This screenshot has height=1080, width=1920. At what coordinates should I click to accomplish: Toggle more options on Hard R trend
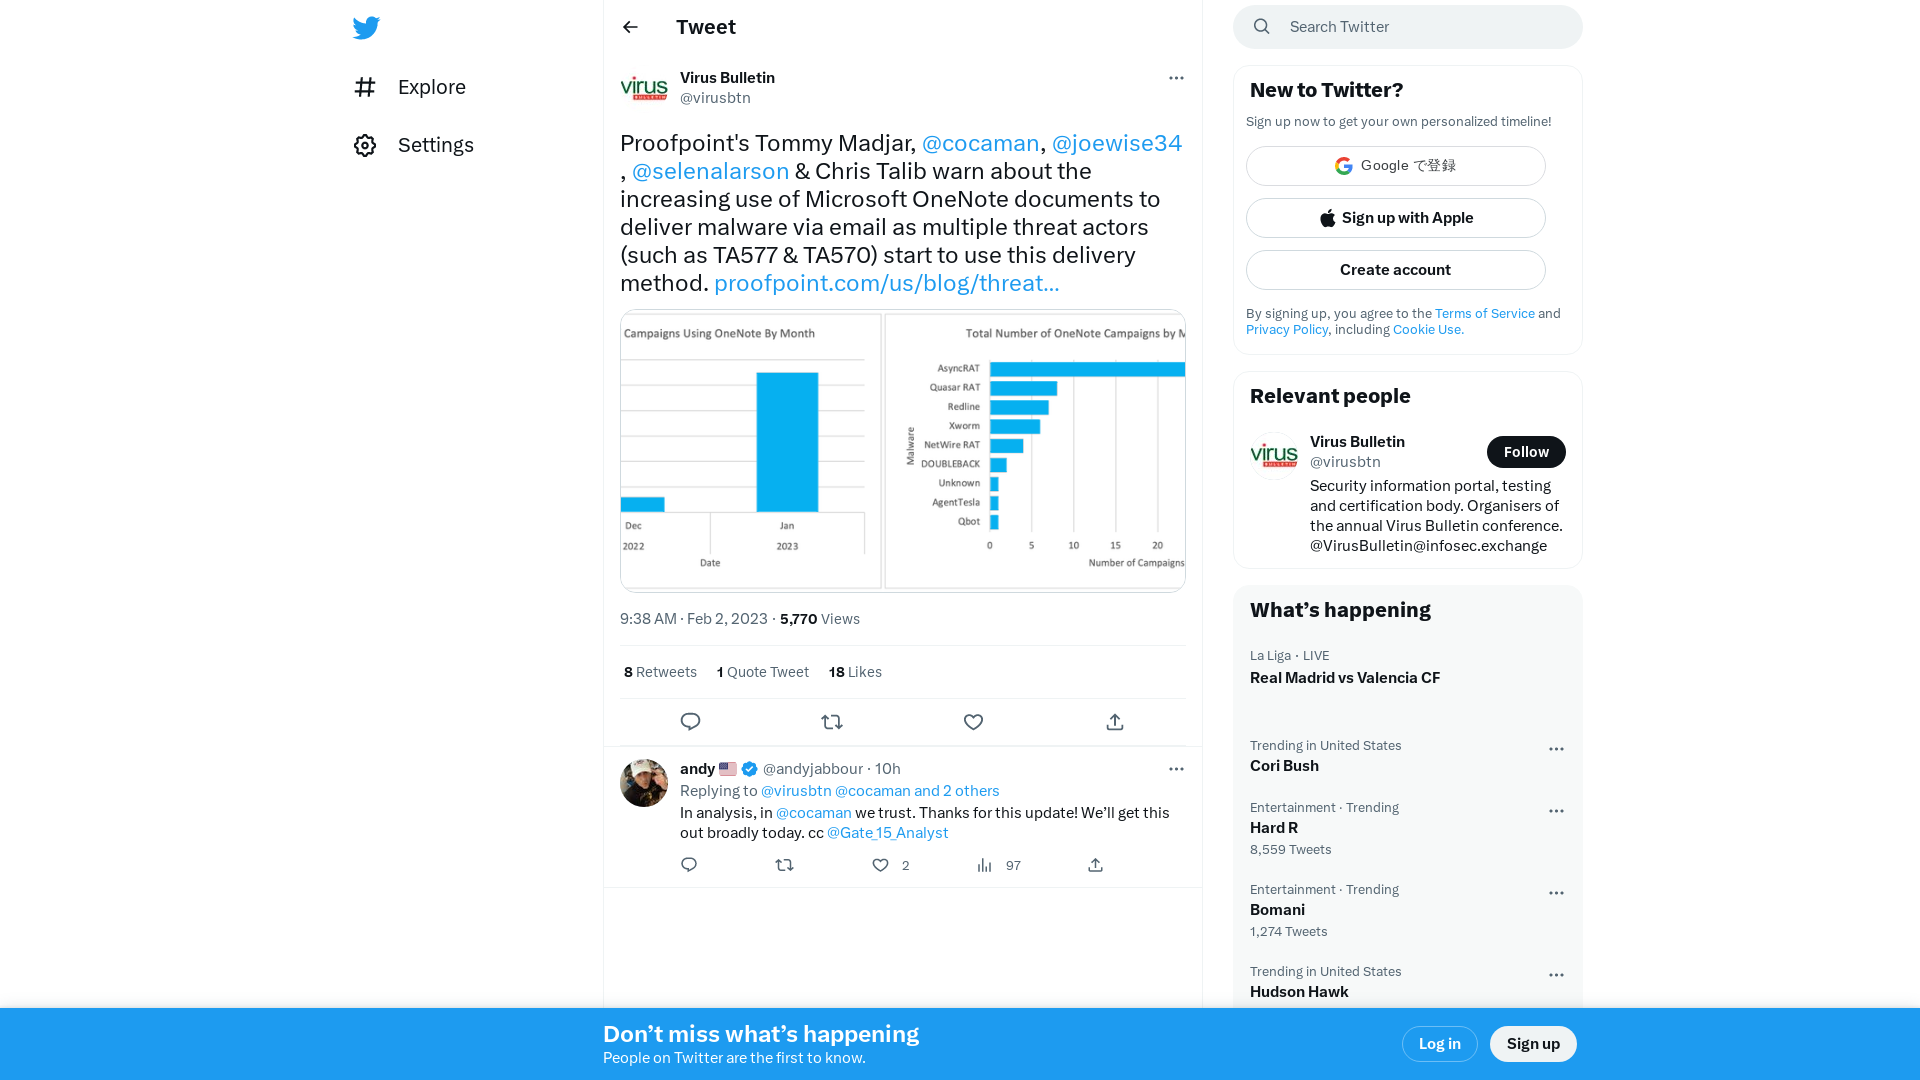(x=1556, y=810)
